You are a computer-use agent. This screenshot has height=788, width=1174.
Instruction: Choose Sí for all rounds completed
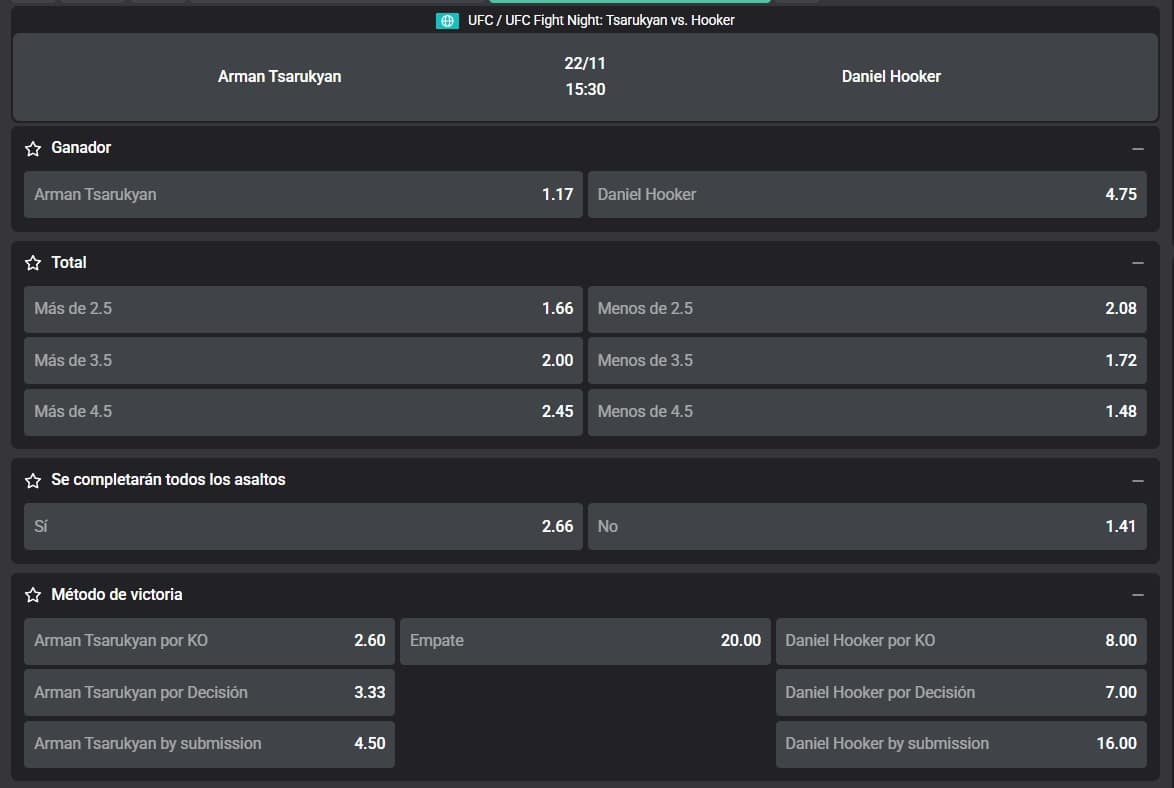[x=303, y=526]
